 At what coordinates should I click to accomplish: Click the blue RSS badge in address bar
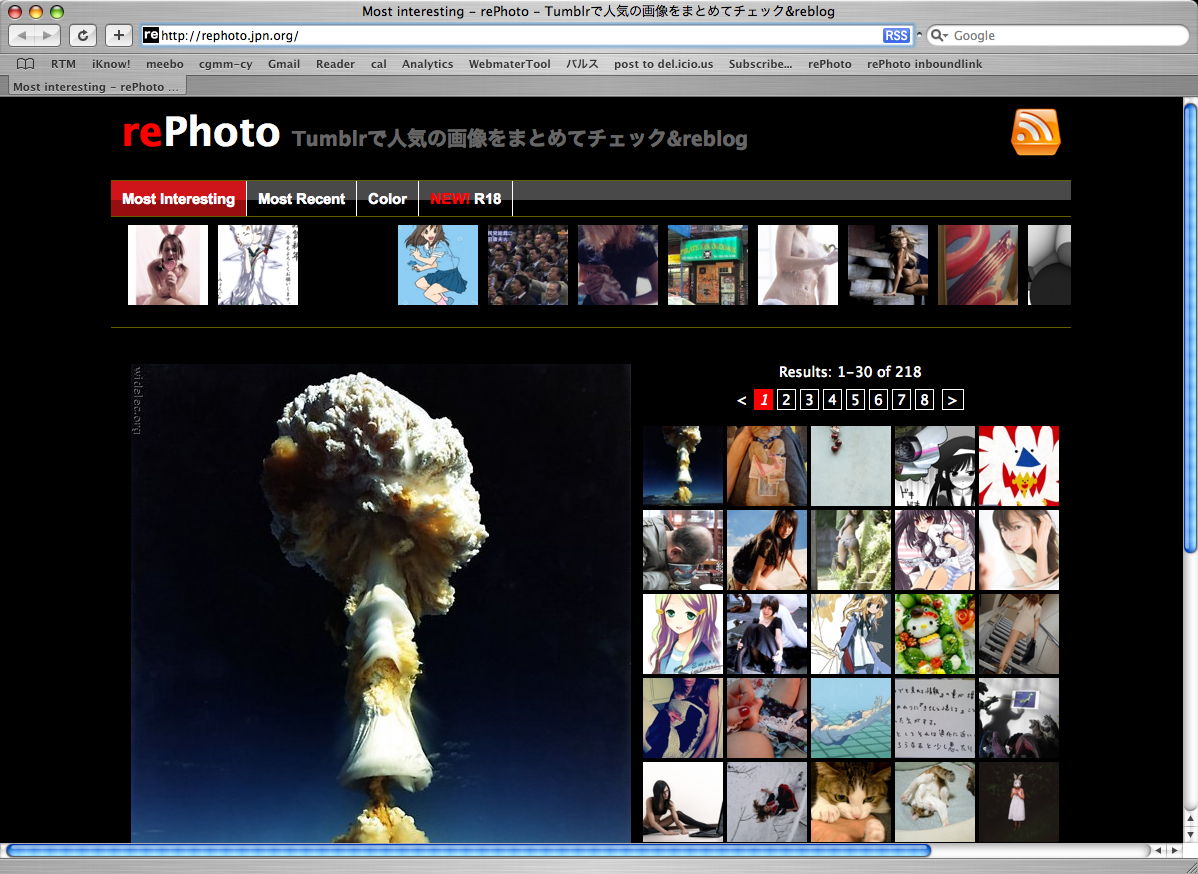click(895, 35)
